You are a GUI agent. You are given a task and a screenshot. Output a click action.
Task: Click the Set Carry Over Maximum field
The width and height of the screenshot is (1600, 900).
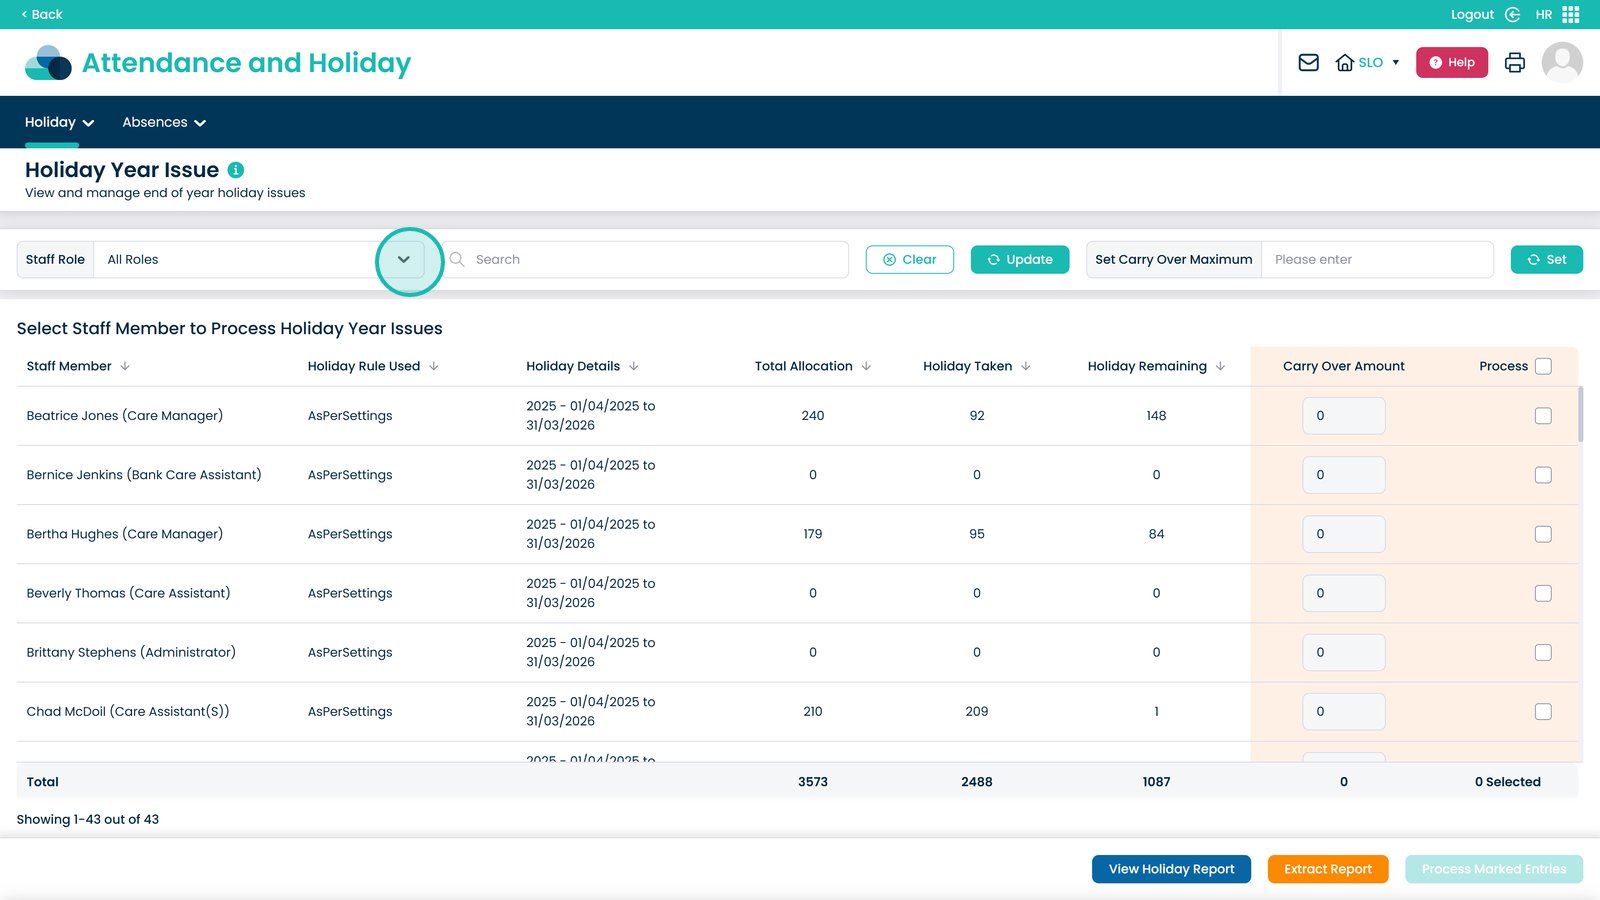click(1377, 260)
